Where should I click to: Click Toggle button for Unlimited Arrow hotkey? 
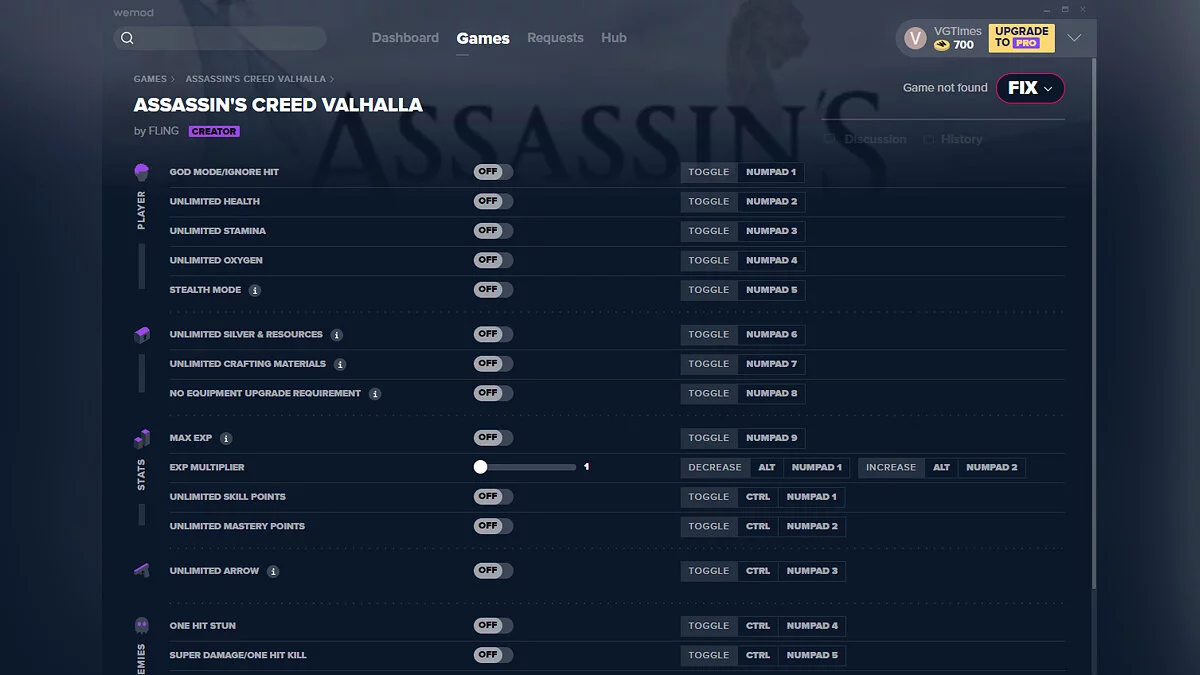point(709,571)
